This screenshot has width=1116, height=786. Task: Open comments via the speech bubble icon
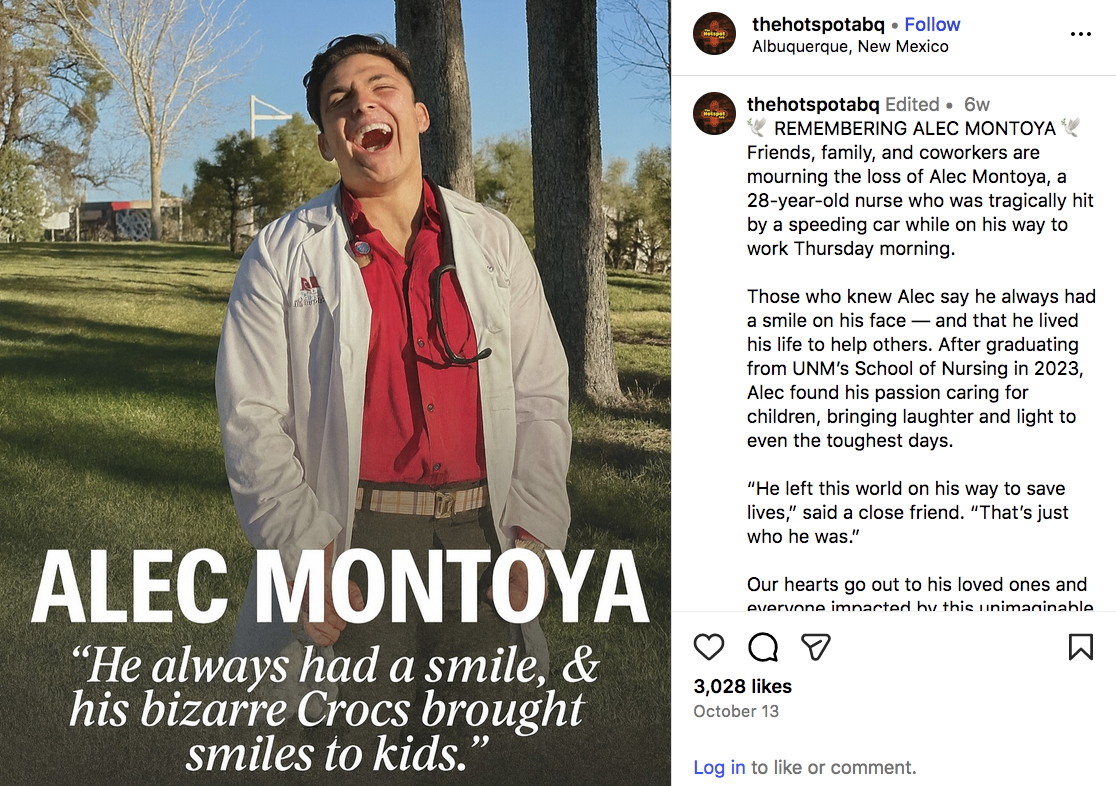pyautogui.click(x=763, y=647)
